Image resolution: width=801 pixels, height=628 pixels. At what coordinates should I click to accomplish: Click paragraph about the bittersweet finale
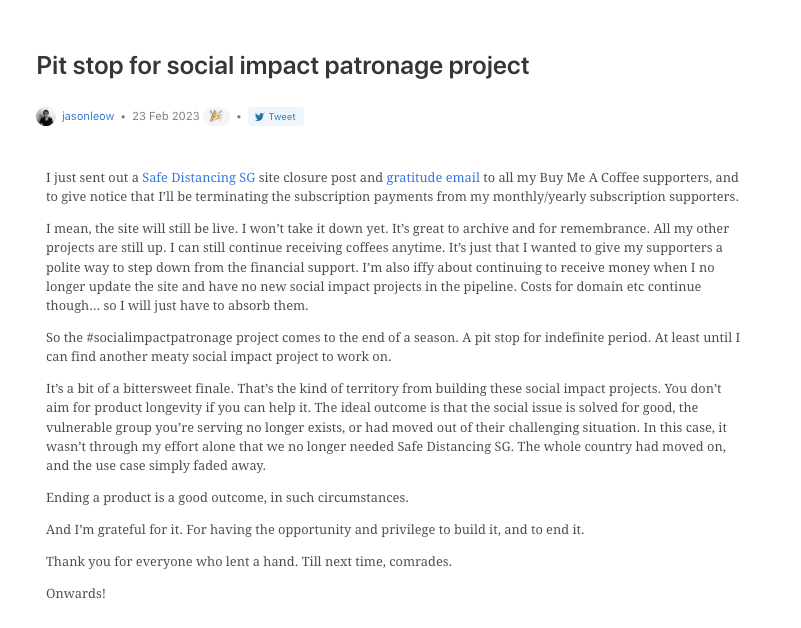coord(386,427)
